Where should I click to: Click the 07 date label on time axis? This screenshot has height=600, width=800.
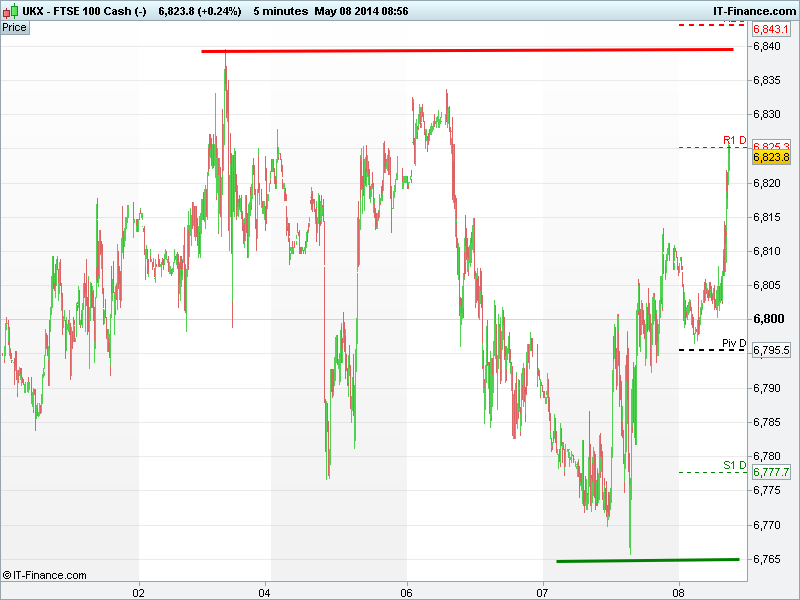tap(542, 593)
